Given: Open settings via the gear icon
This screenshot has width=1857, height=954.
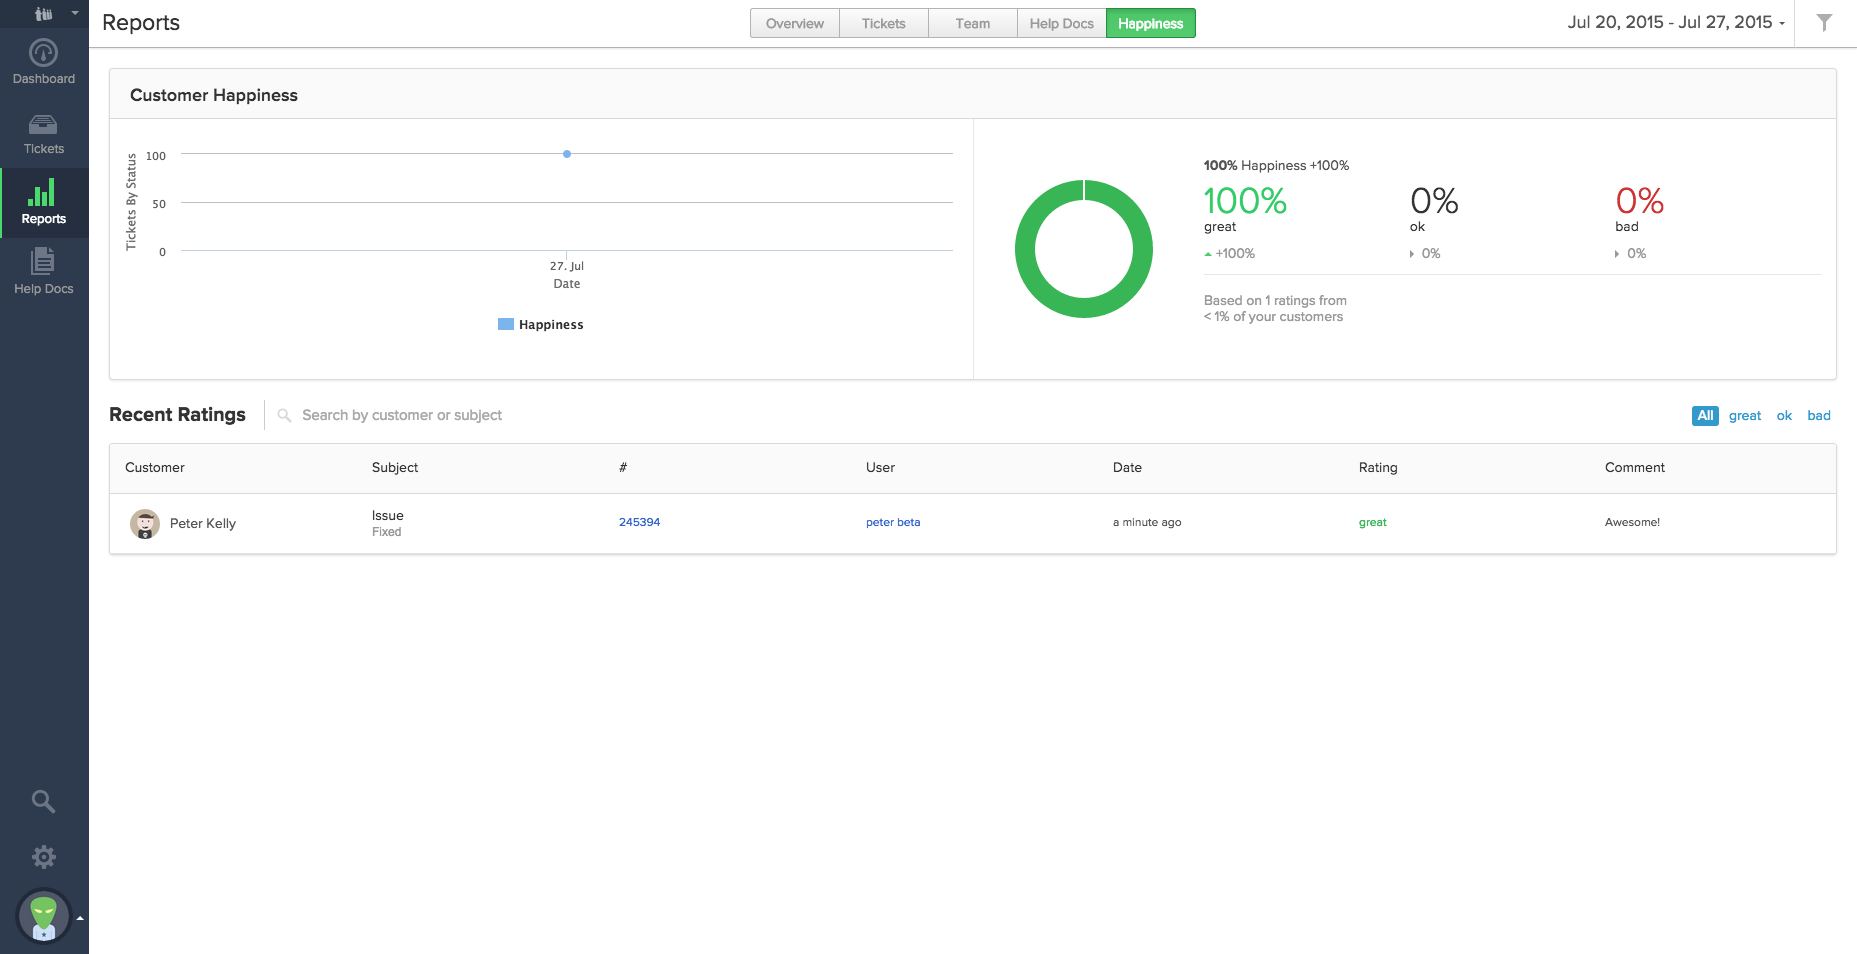Looking at the screenshot, I should tap(43, 856).
